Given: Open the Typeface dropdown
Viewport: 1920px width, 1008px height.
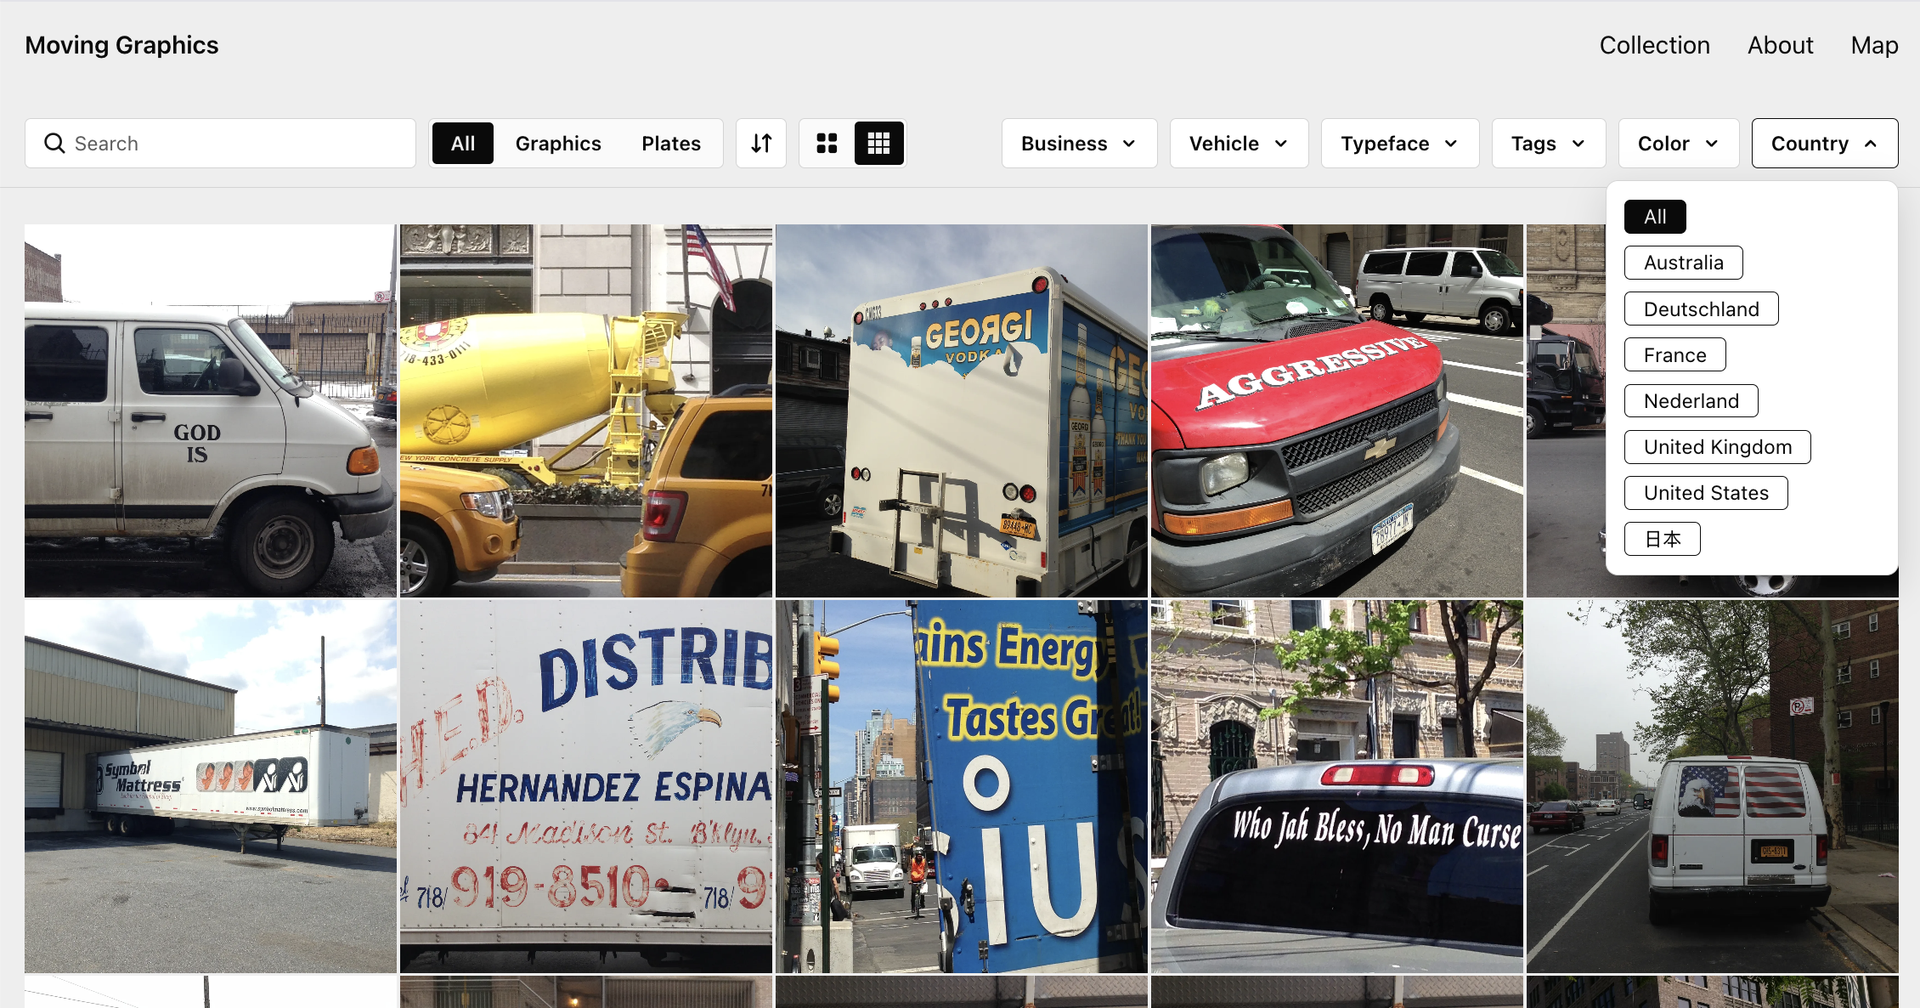Looking at the screenshot, I should 1400,143.
